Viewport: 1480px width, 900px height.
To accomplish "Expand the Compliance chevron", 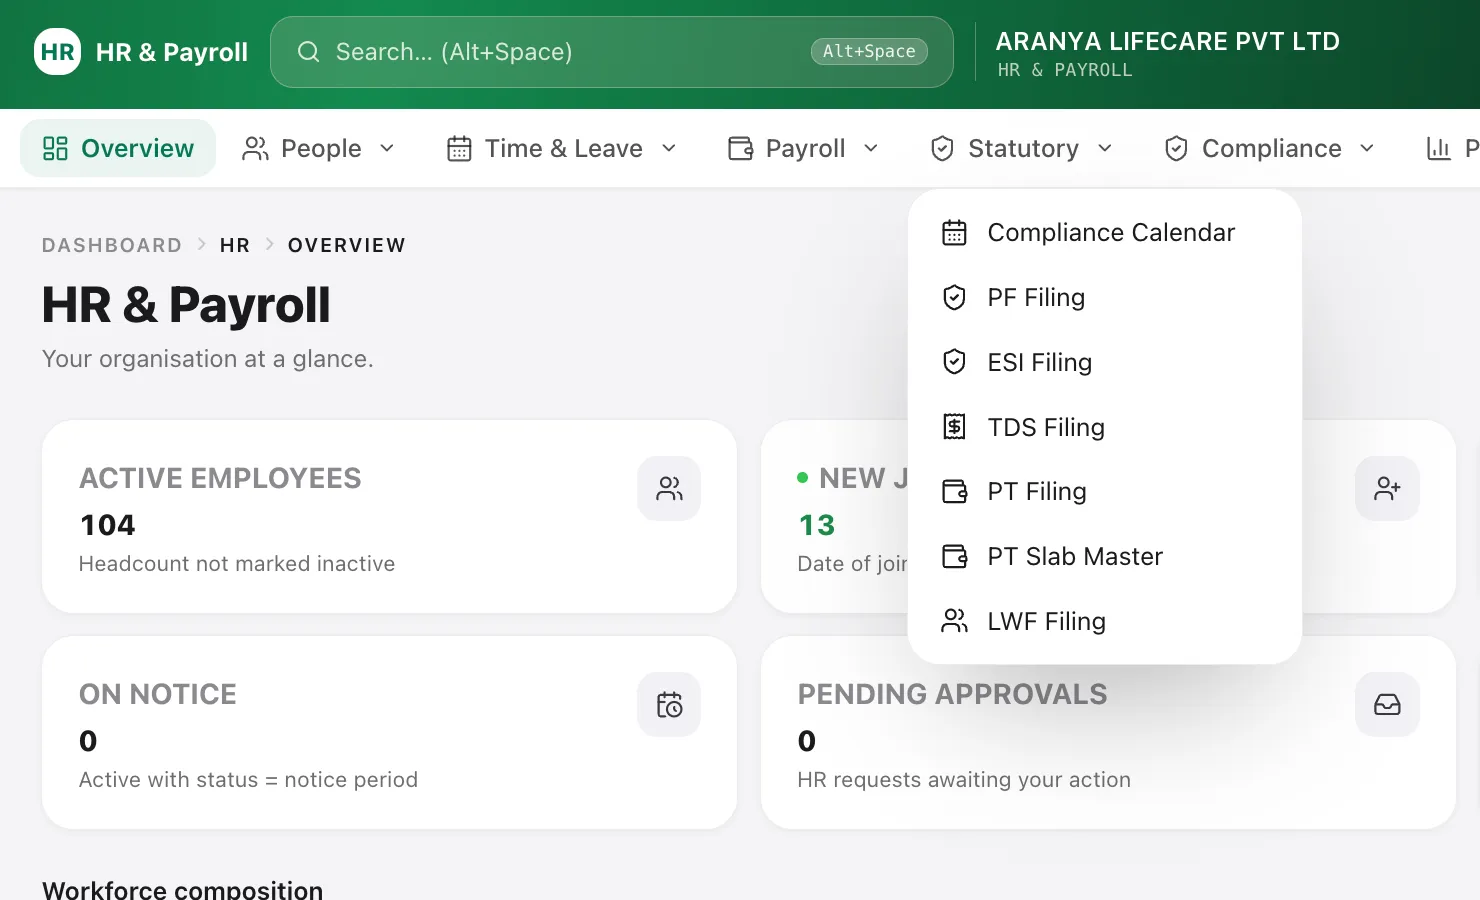I will [x=1367, y=148].
